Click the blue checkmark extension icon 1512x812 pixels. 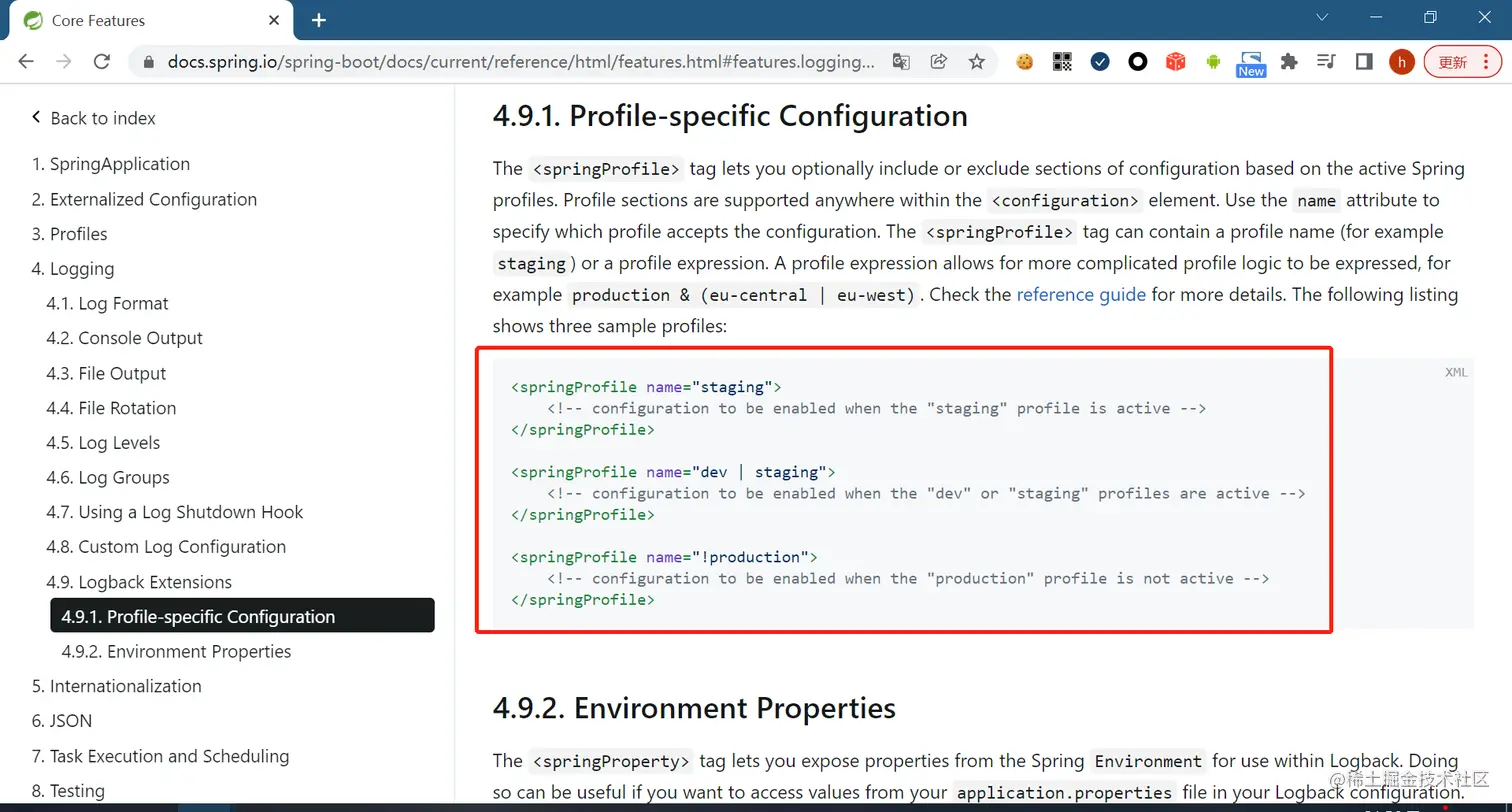(x=1100, y=62)
